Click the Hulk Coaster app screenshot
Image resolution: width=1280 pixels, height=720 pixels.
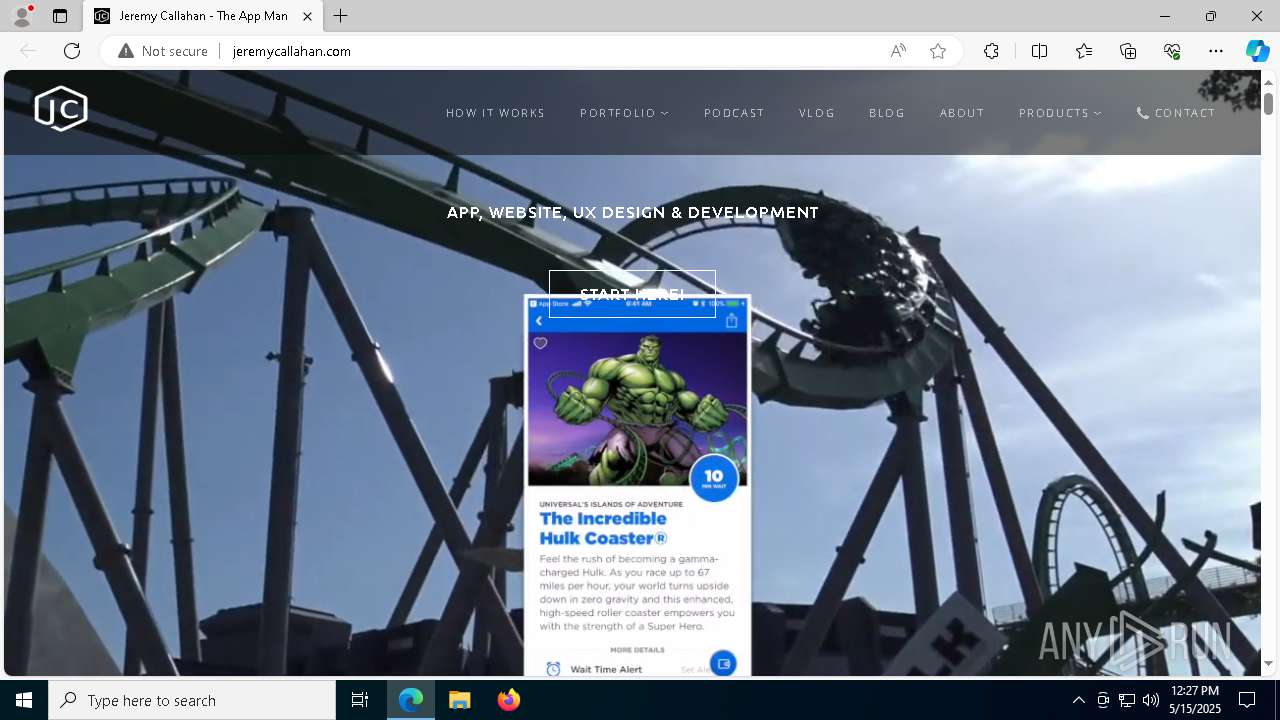tap(637, 485)
